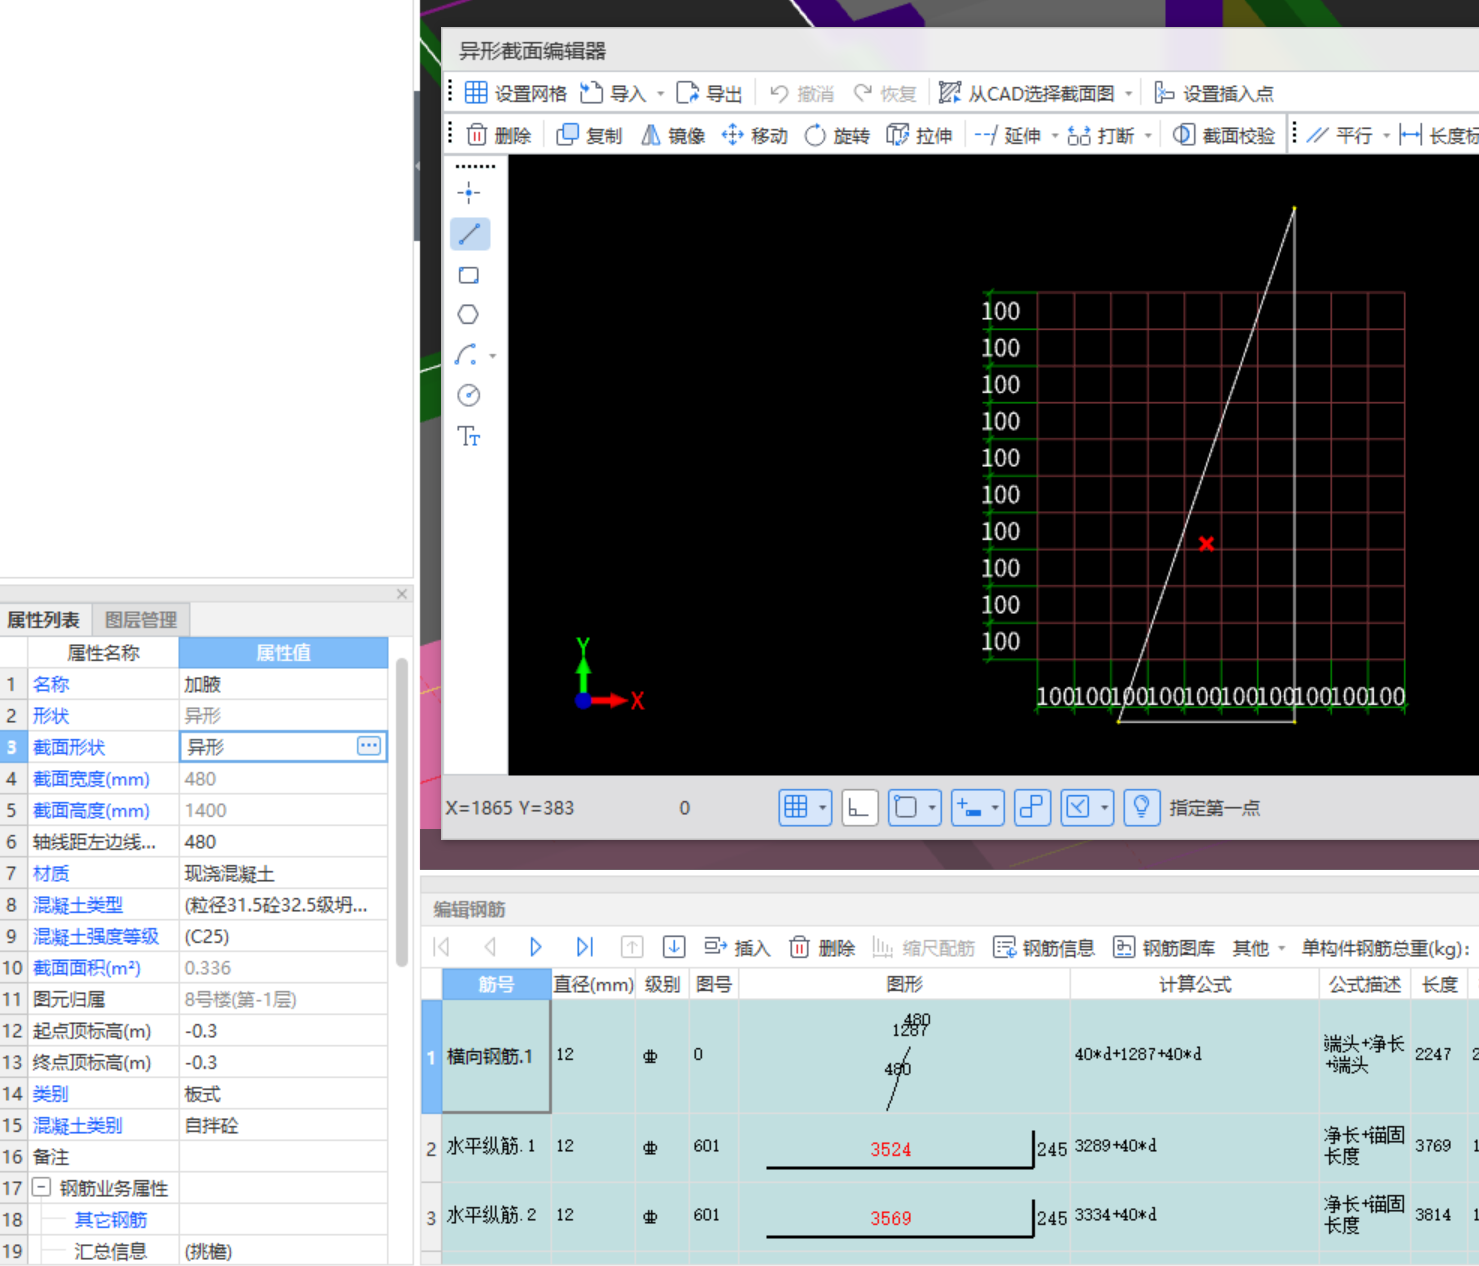The width and height of the screenshot is (1479, 1266).
Task: Switch to 图层管理 tab
Action: pos(141,620)
